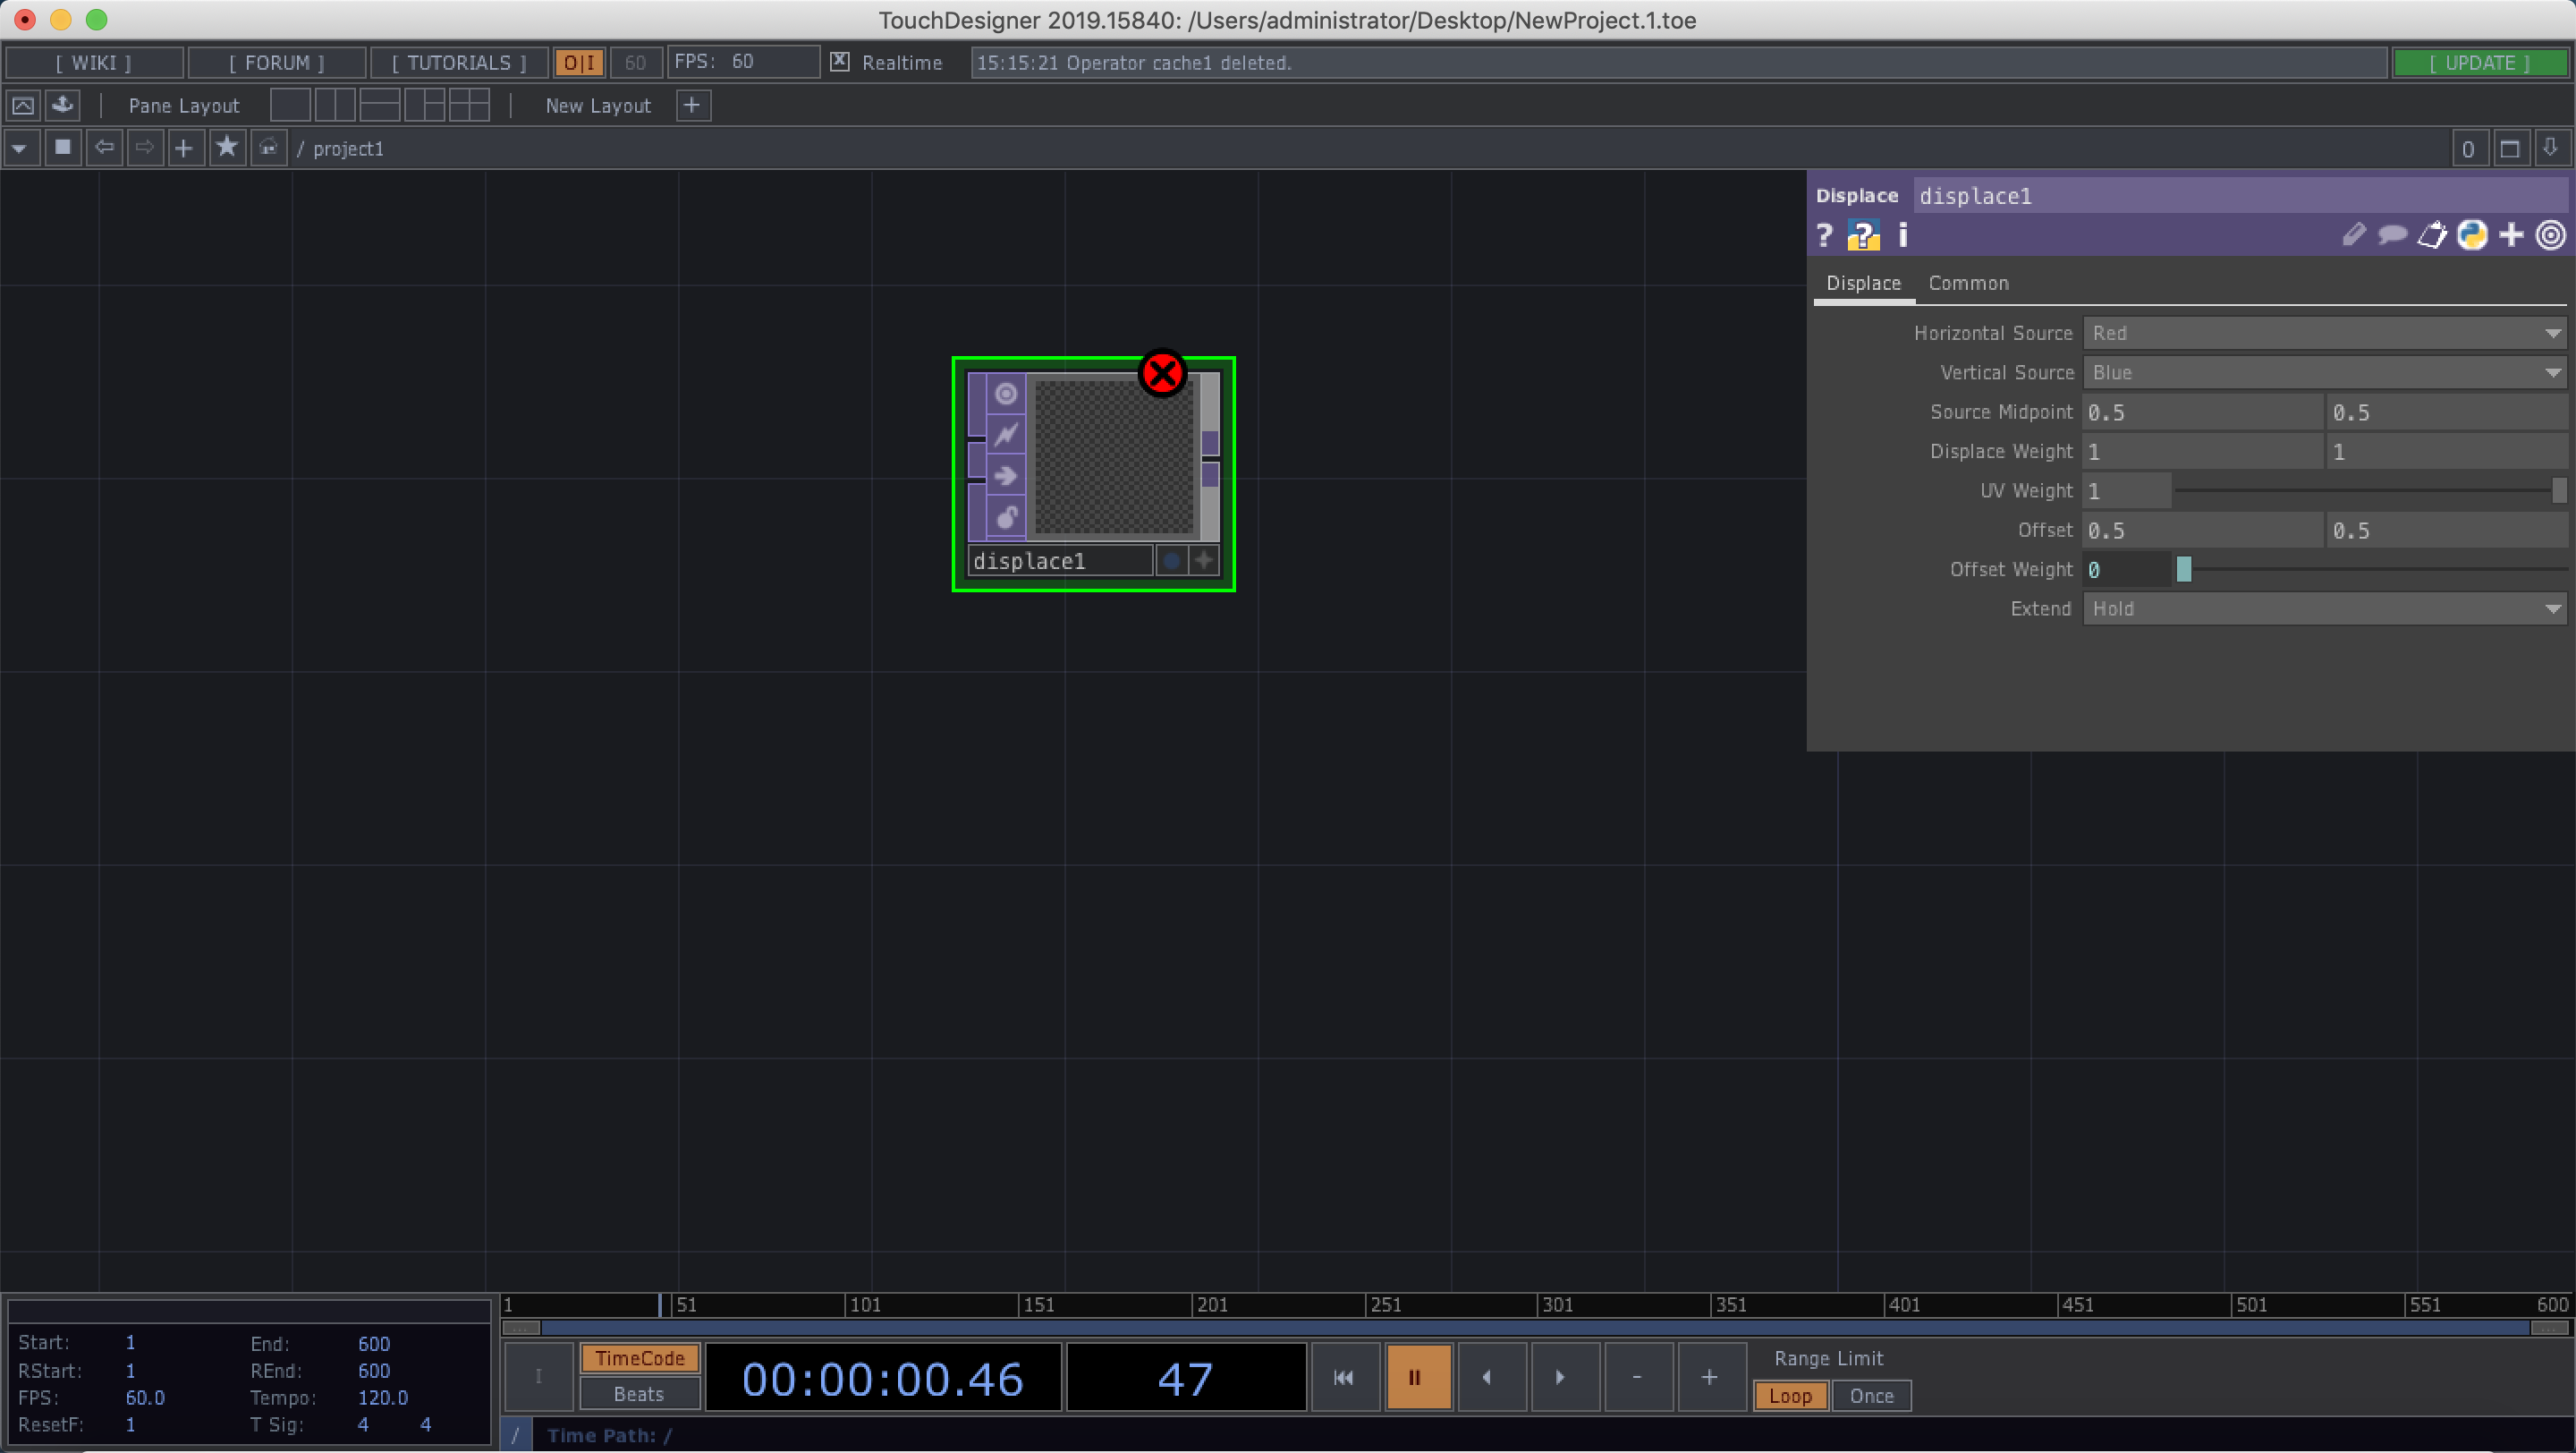Toggle the O|I performance monitor button
This screenshot has width=2576, height=1453.
pos(579,62)
